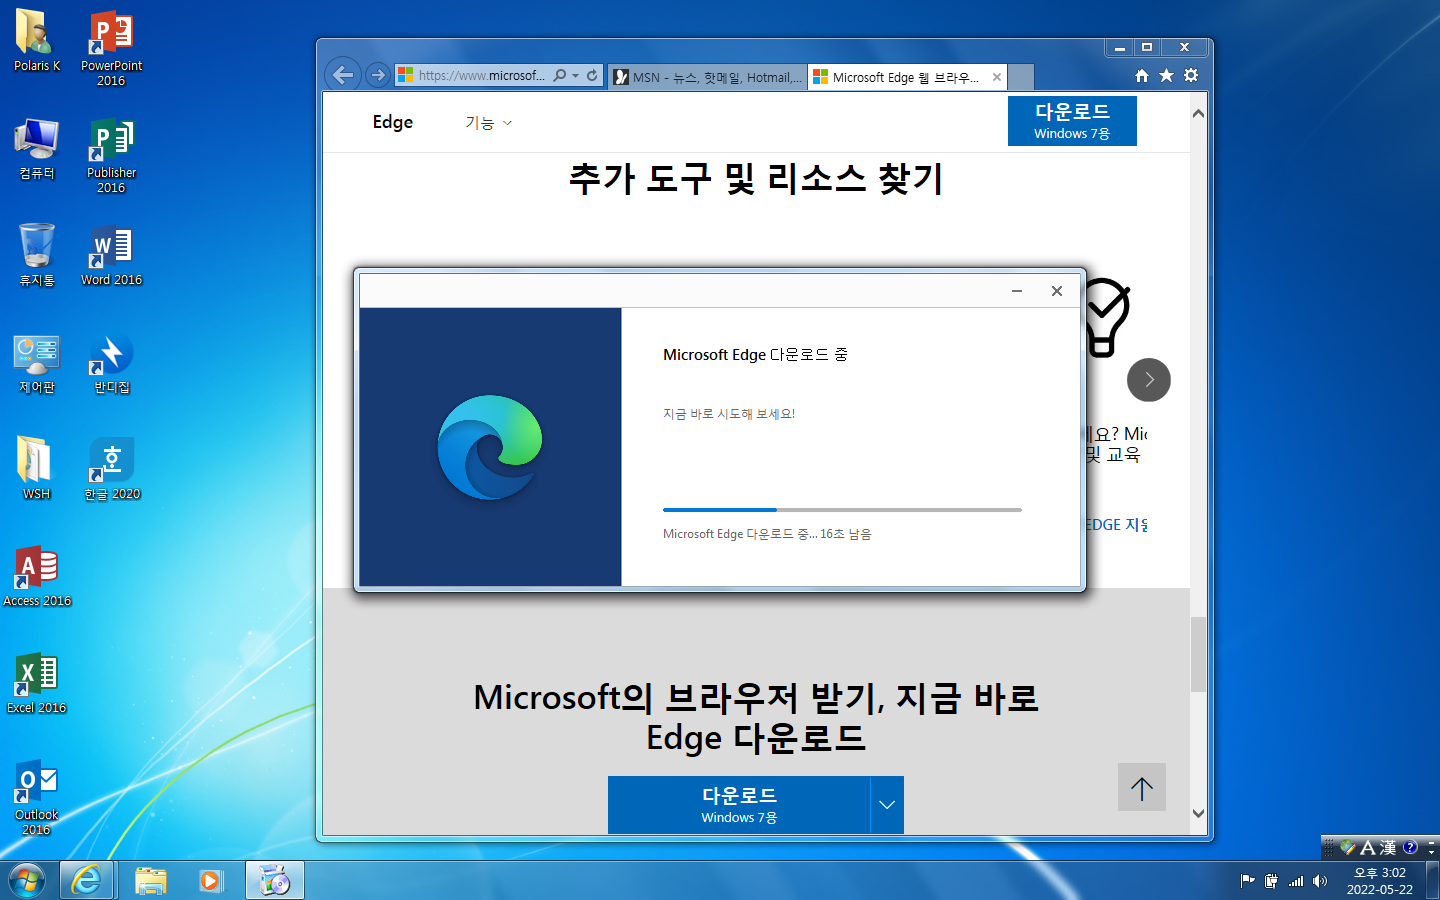The width and height of the screenshot is (1440, 900).
Task: Click the 16초 남음 status text
Action: 846,534
